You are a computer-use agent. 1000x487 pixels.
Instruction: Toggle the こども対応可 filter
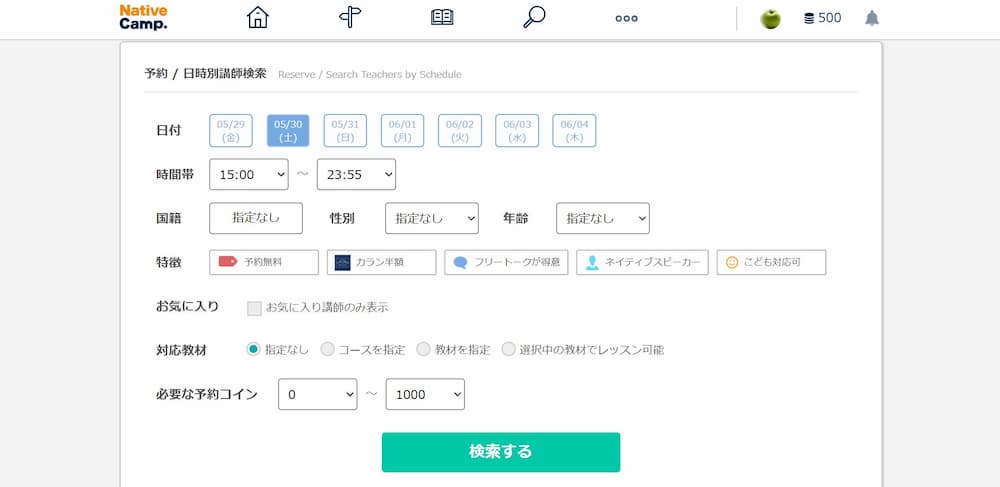[771, 262]
